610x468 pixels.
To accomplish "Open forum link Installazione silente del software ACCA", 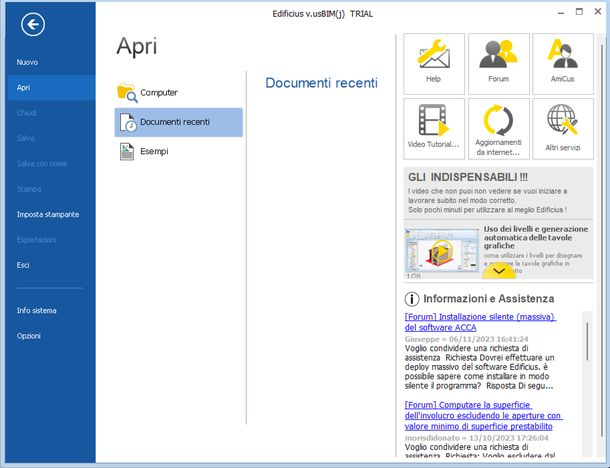I will pos(480,322).
